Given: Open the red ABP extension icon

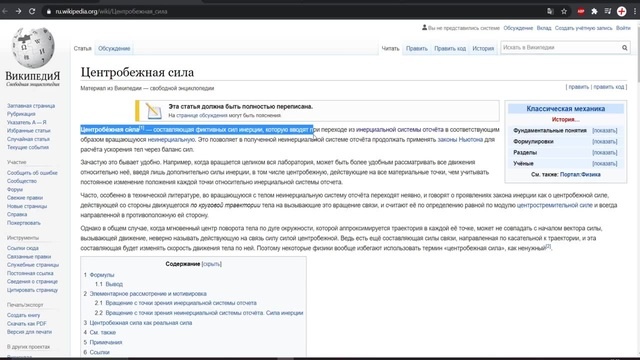Looking at the screenshot, I should (581, 11).
